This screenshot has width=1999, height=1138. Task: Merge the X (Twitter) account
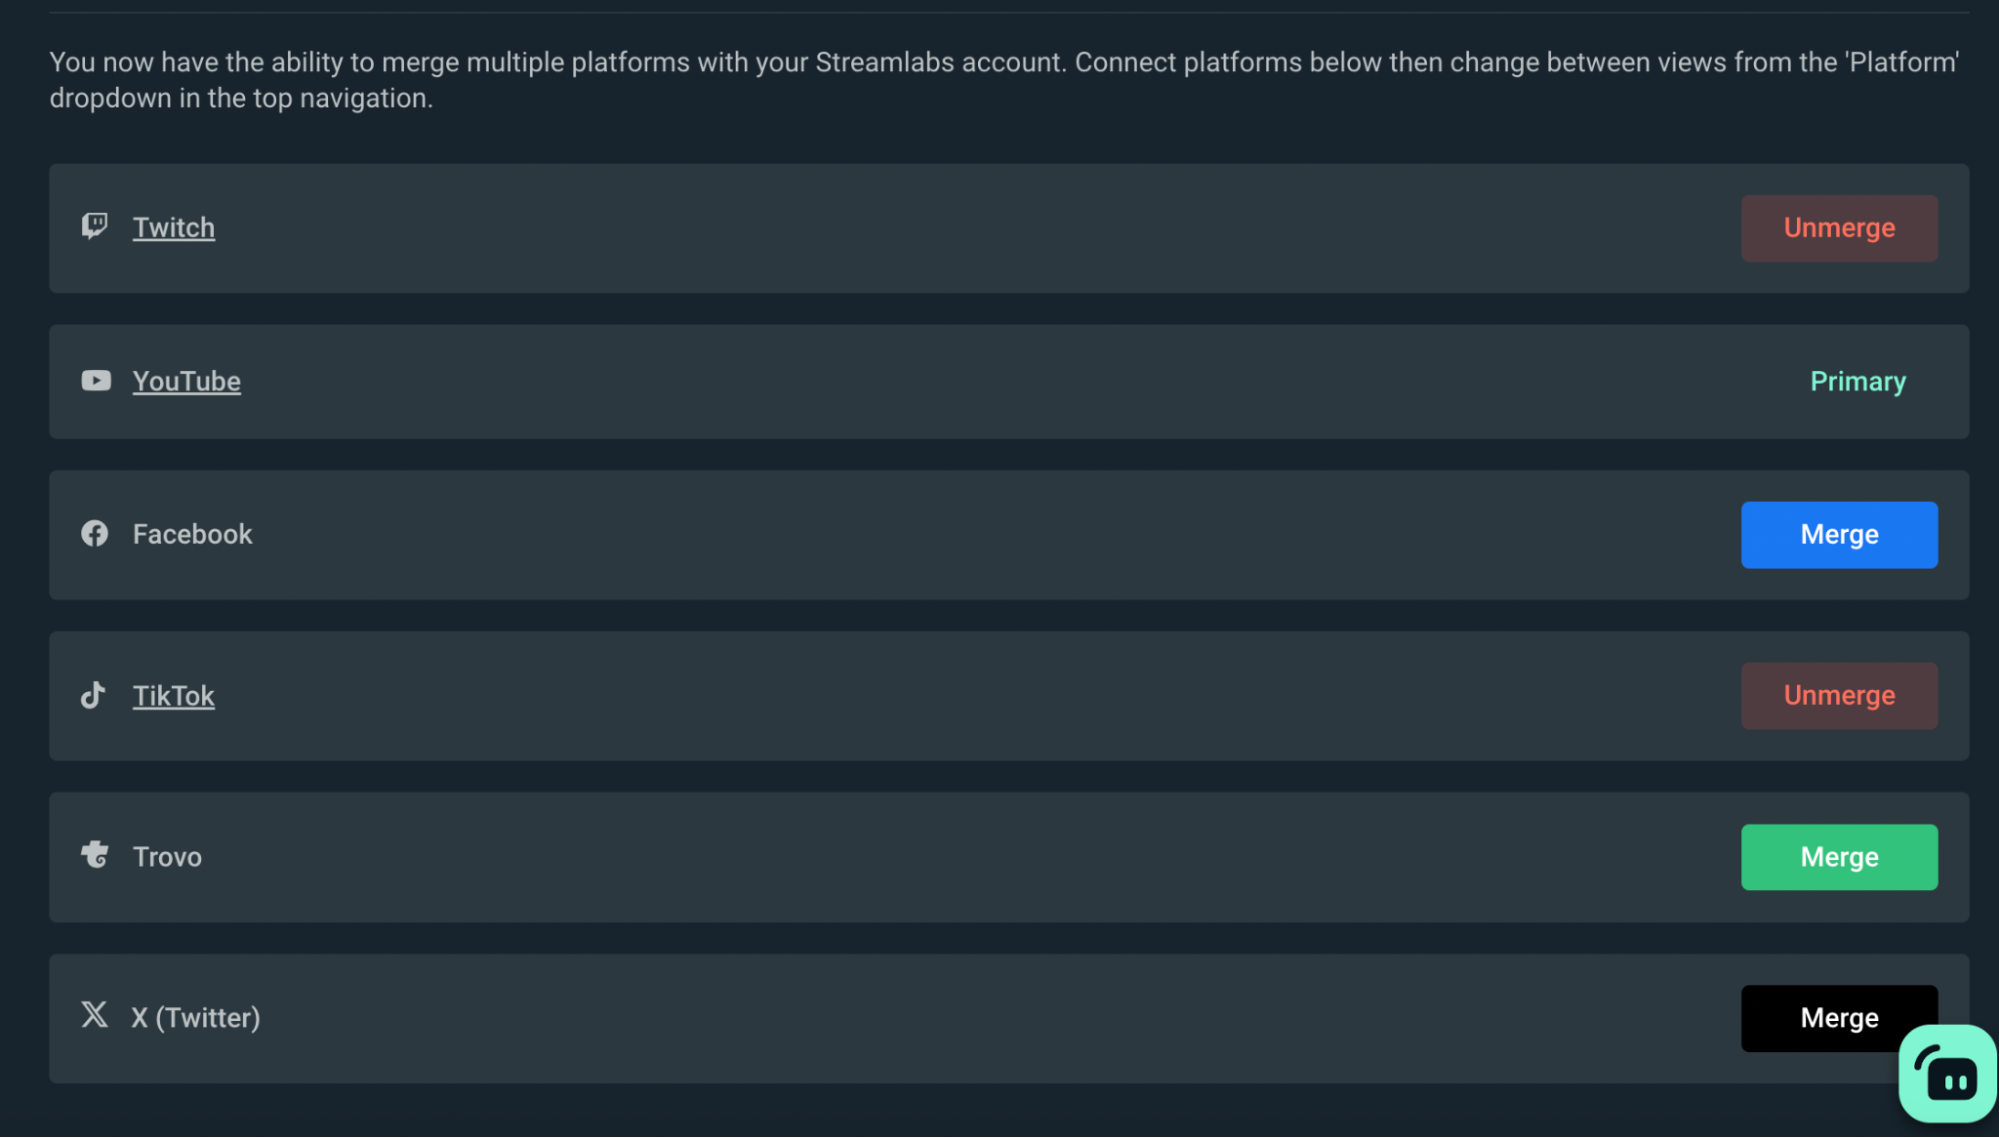[x=1838, y=1017]
